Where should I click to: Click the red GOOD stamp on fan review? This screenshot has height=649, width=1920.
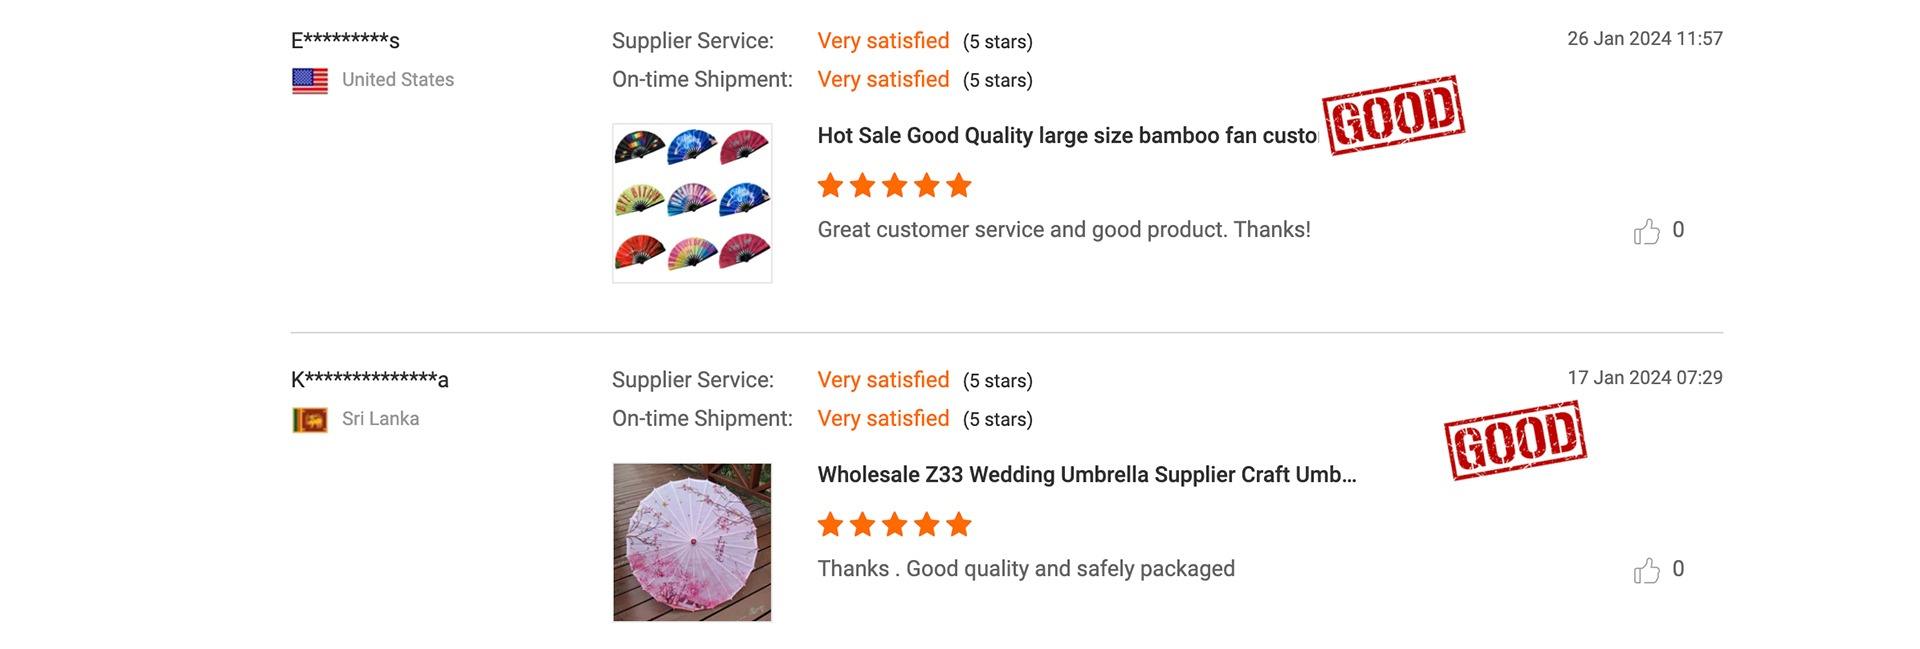pos(1393,115)
